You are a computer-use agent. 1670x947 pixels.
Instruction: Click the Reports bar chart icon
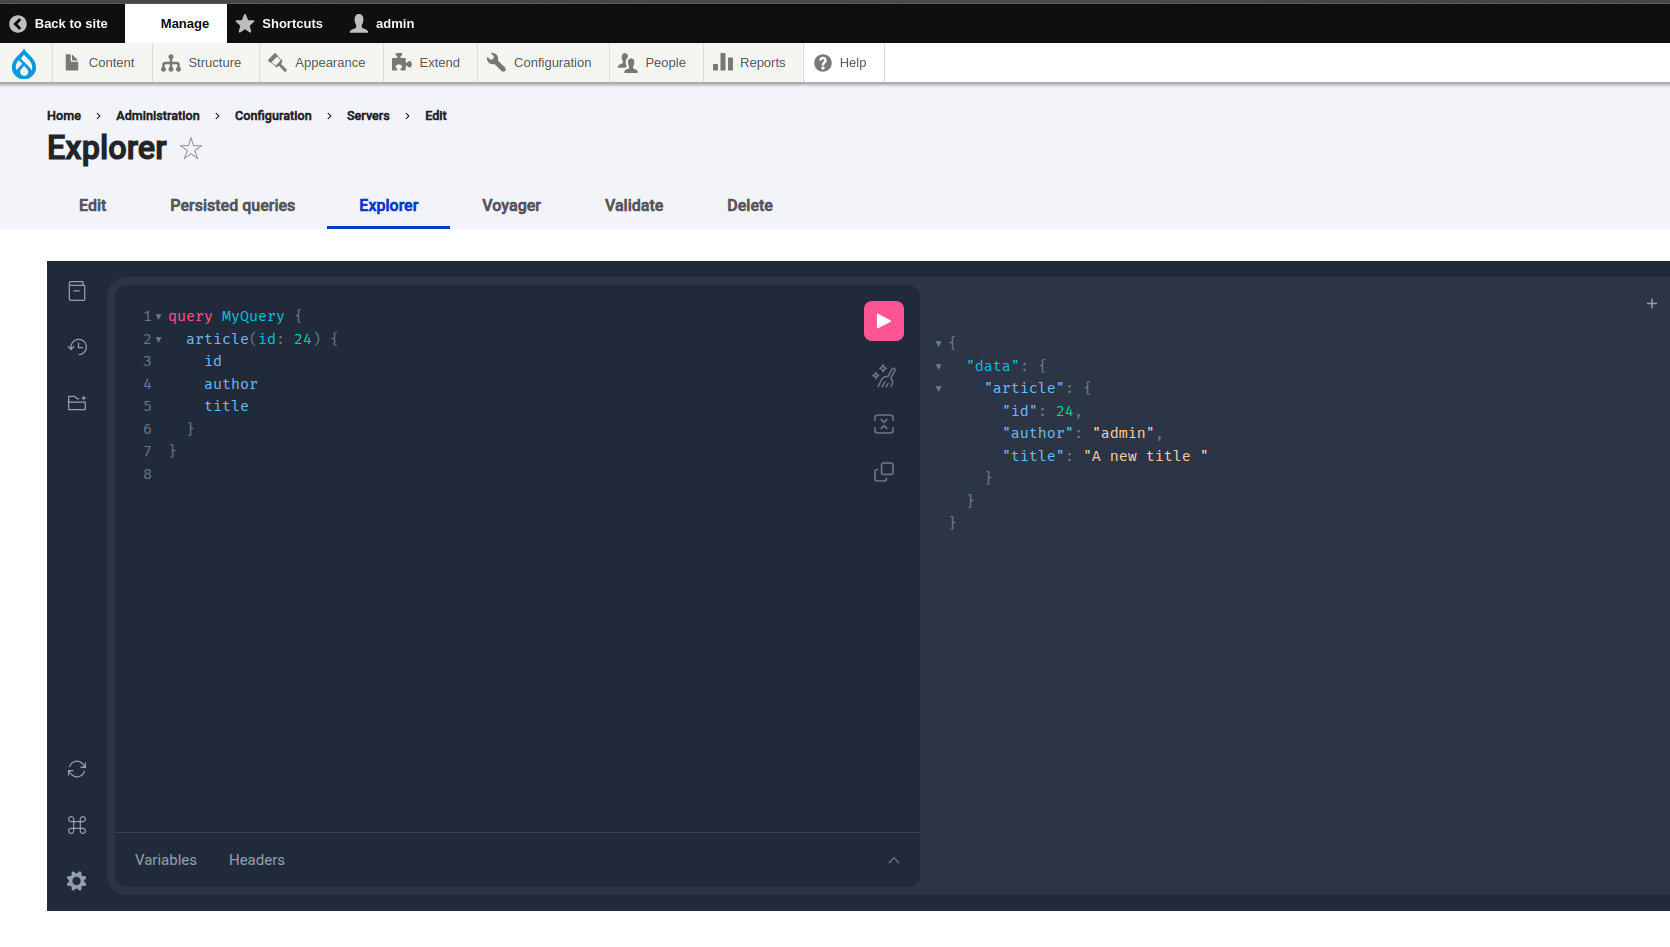(x=723, y=62)
